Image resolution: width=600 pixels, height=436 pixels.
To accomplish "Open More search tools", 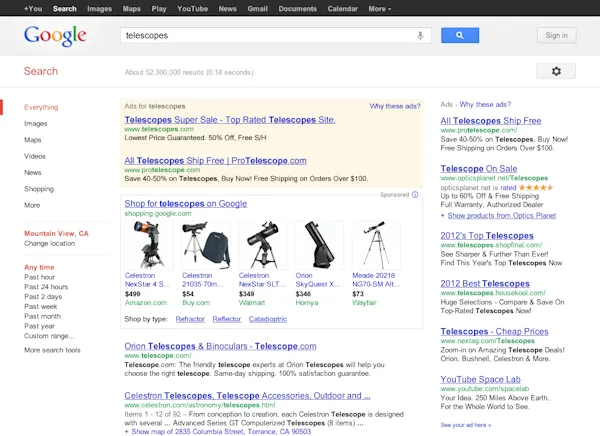I will pyautogui.click(x=52, y=350).
